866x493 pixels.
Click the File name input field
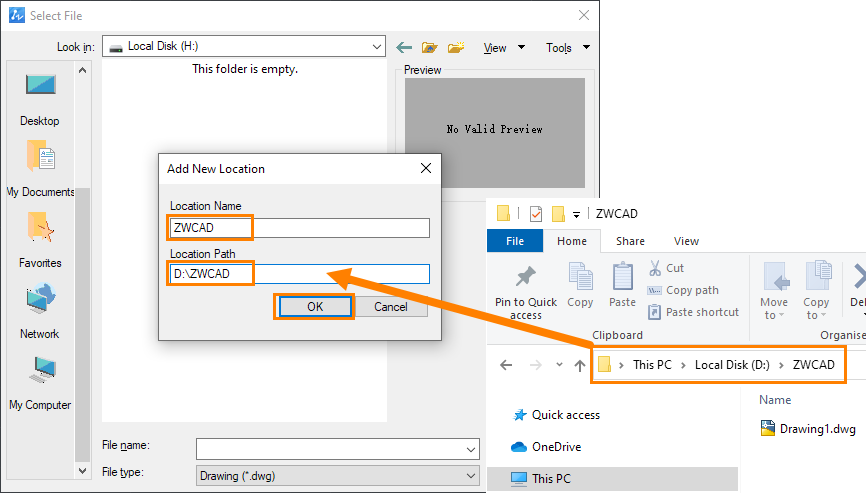(330, 449)
